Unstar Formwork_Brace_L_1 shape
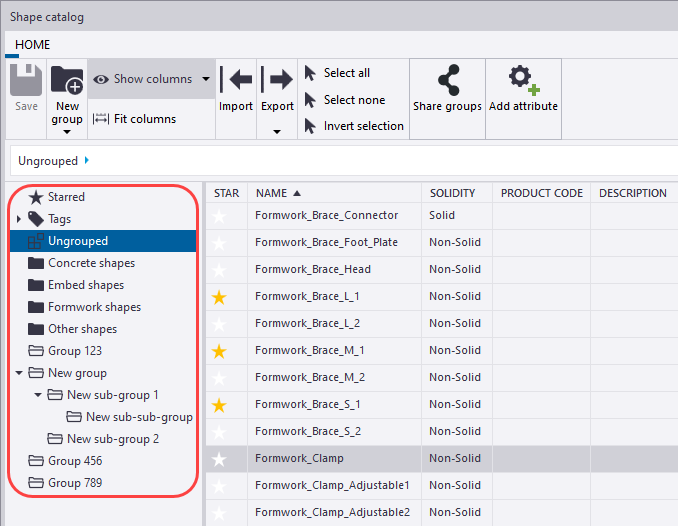Viewport: 678px width, 526px height. 220,297
